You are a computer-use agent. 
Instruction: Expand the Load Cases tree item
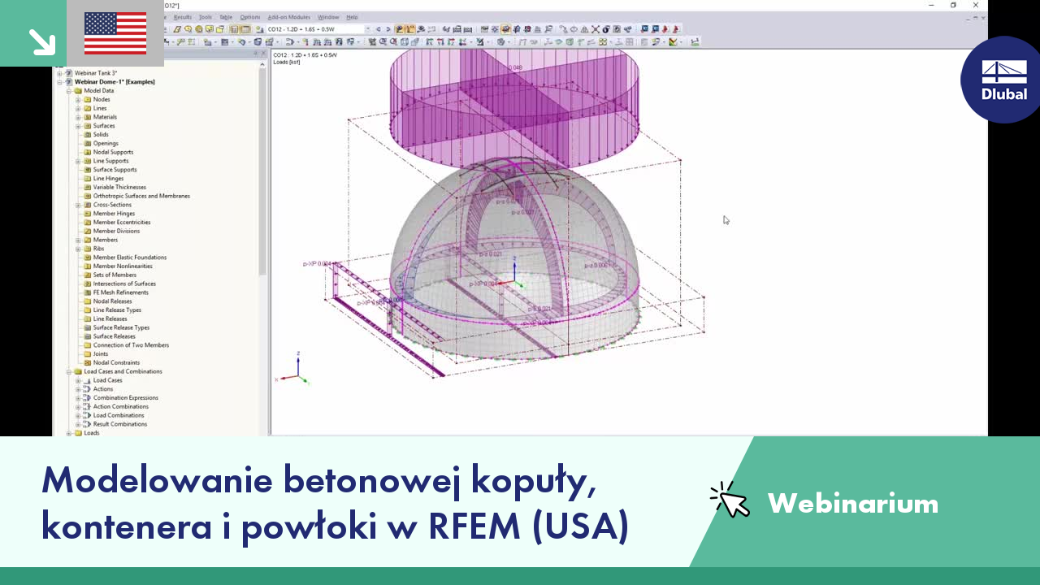pos(78,381)
